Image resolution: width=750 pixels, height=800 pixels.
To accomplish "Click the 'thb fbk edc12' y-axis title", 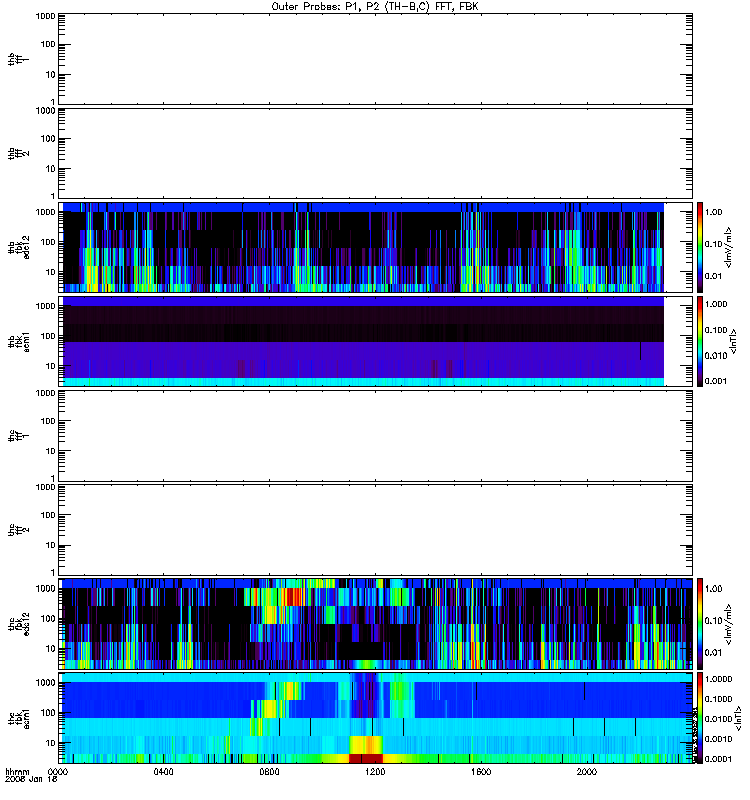I will pos(19,247).
